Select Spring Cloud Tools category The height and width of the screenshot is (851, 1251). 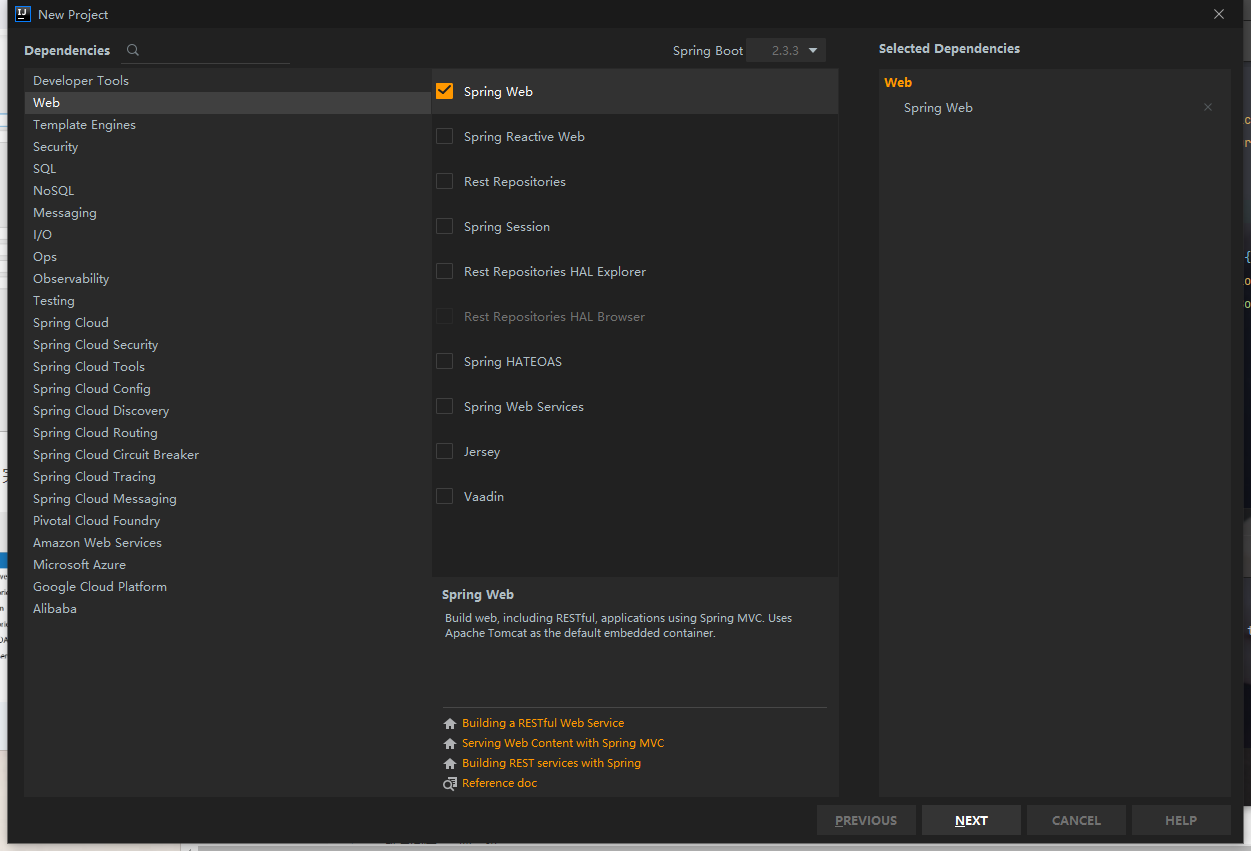(228, 366)
